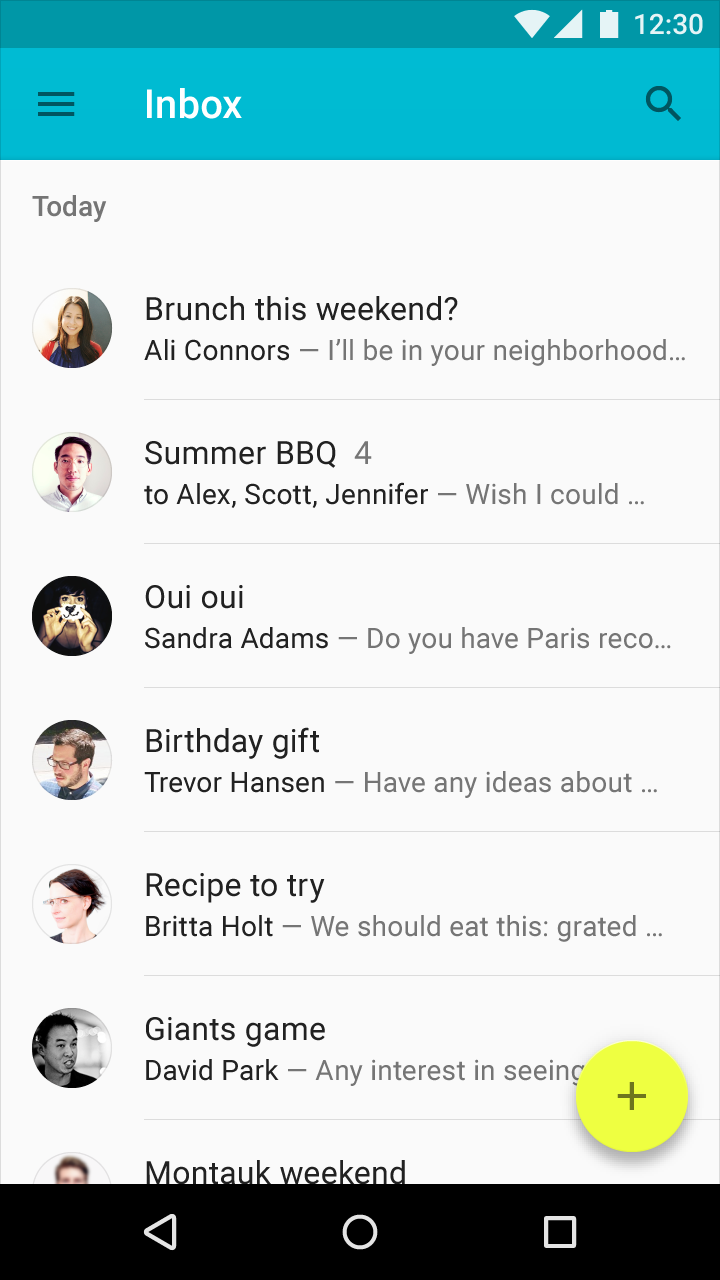
Task: Open the hamburger navigation menu
Action: point(56,104)
